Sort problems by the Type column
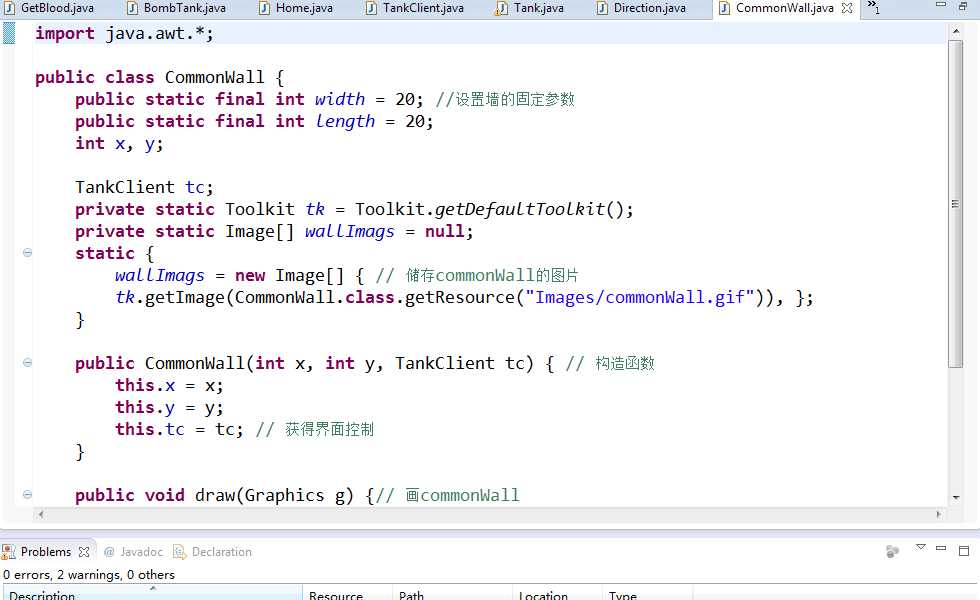This screenshot has height=600, width=980. coord(648,594)
